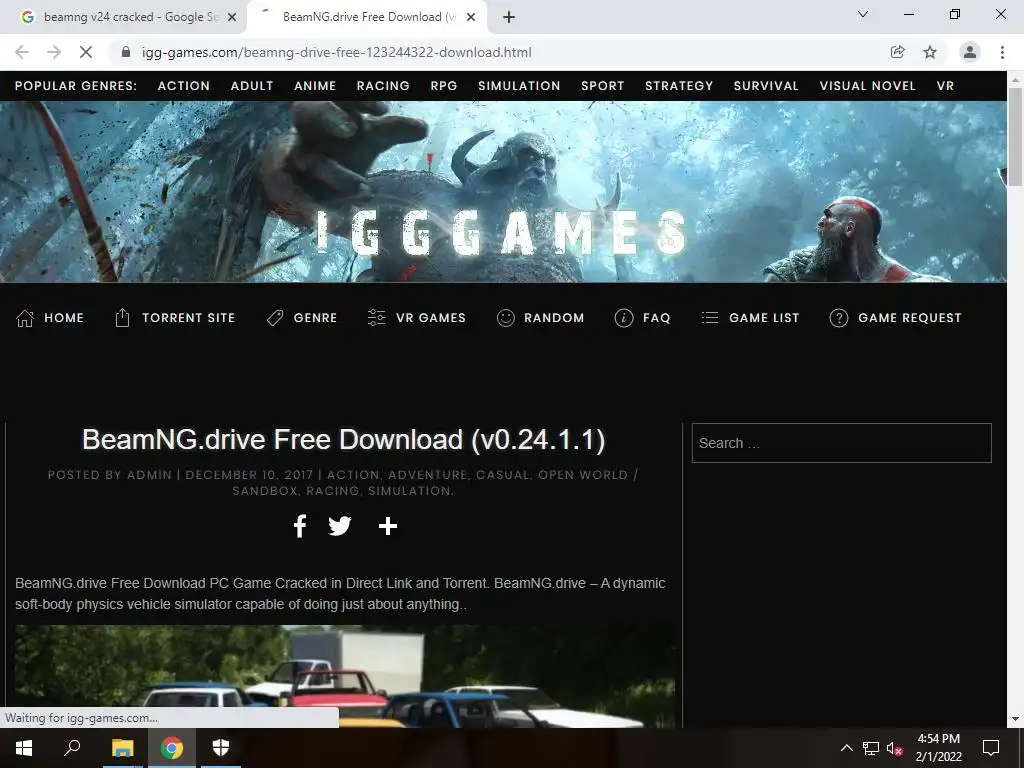The image size is (1024, 768).
Task: Open the Windows Start menu
Action: (x=24, y=748)
